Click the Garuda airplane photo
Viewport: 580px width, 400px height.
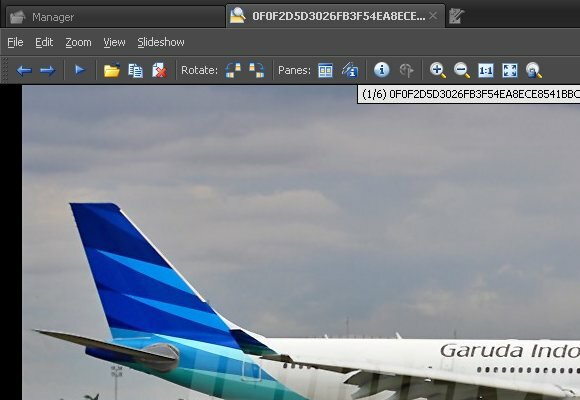point(301,242)
